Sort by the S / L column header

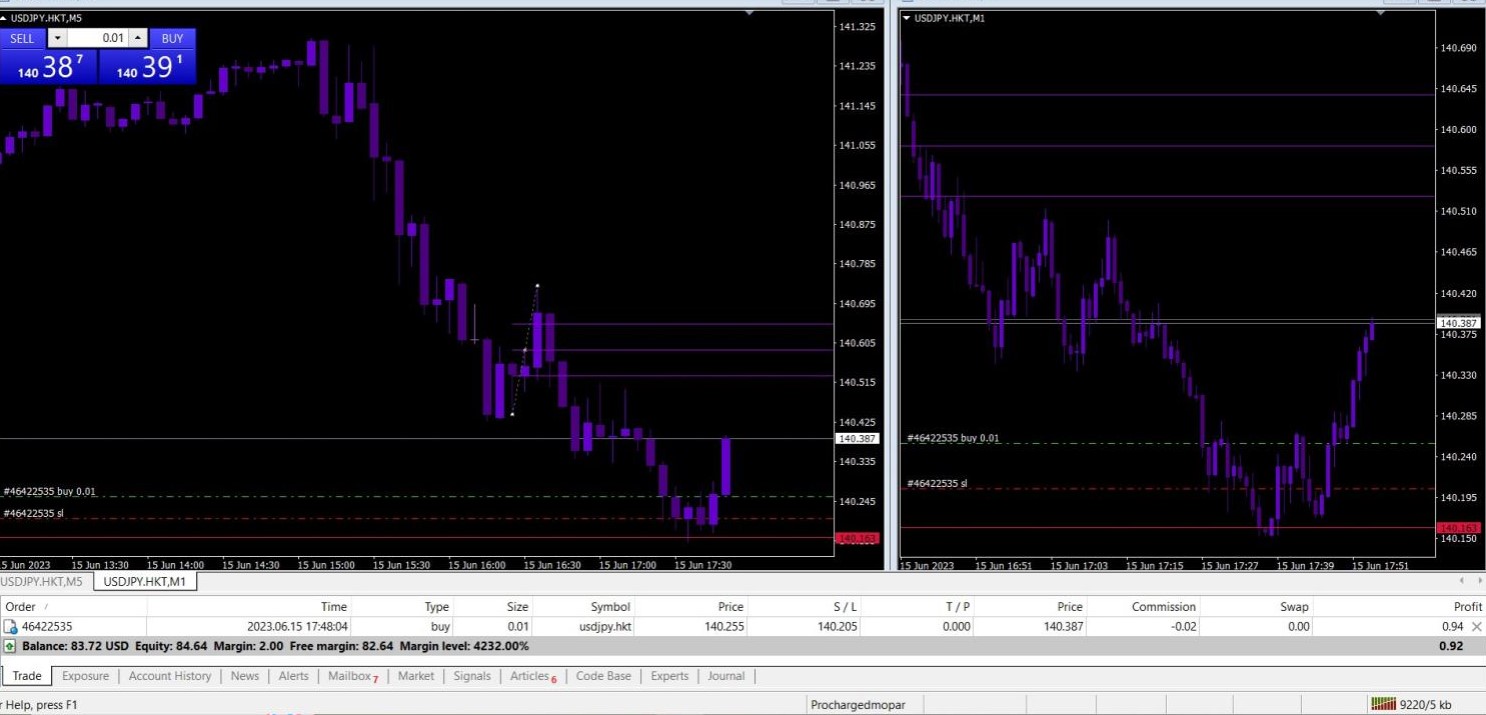click(845, 607)
